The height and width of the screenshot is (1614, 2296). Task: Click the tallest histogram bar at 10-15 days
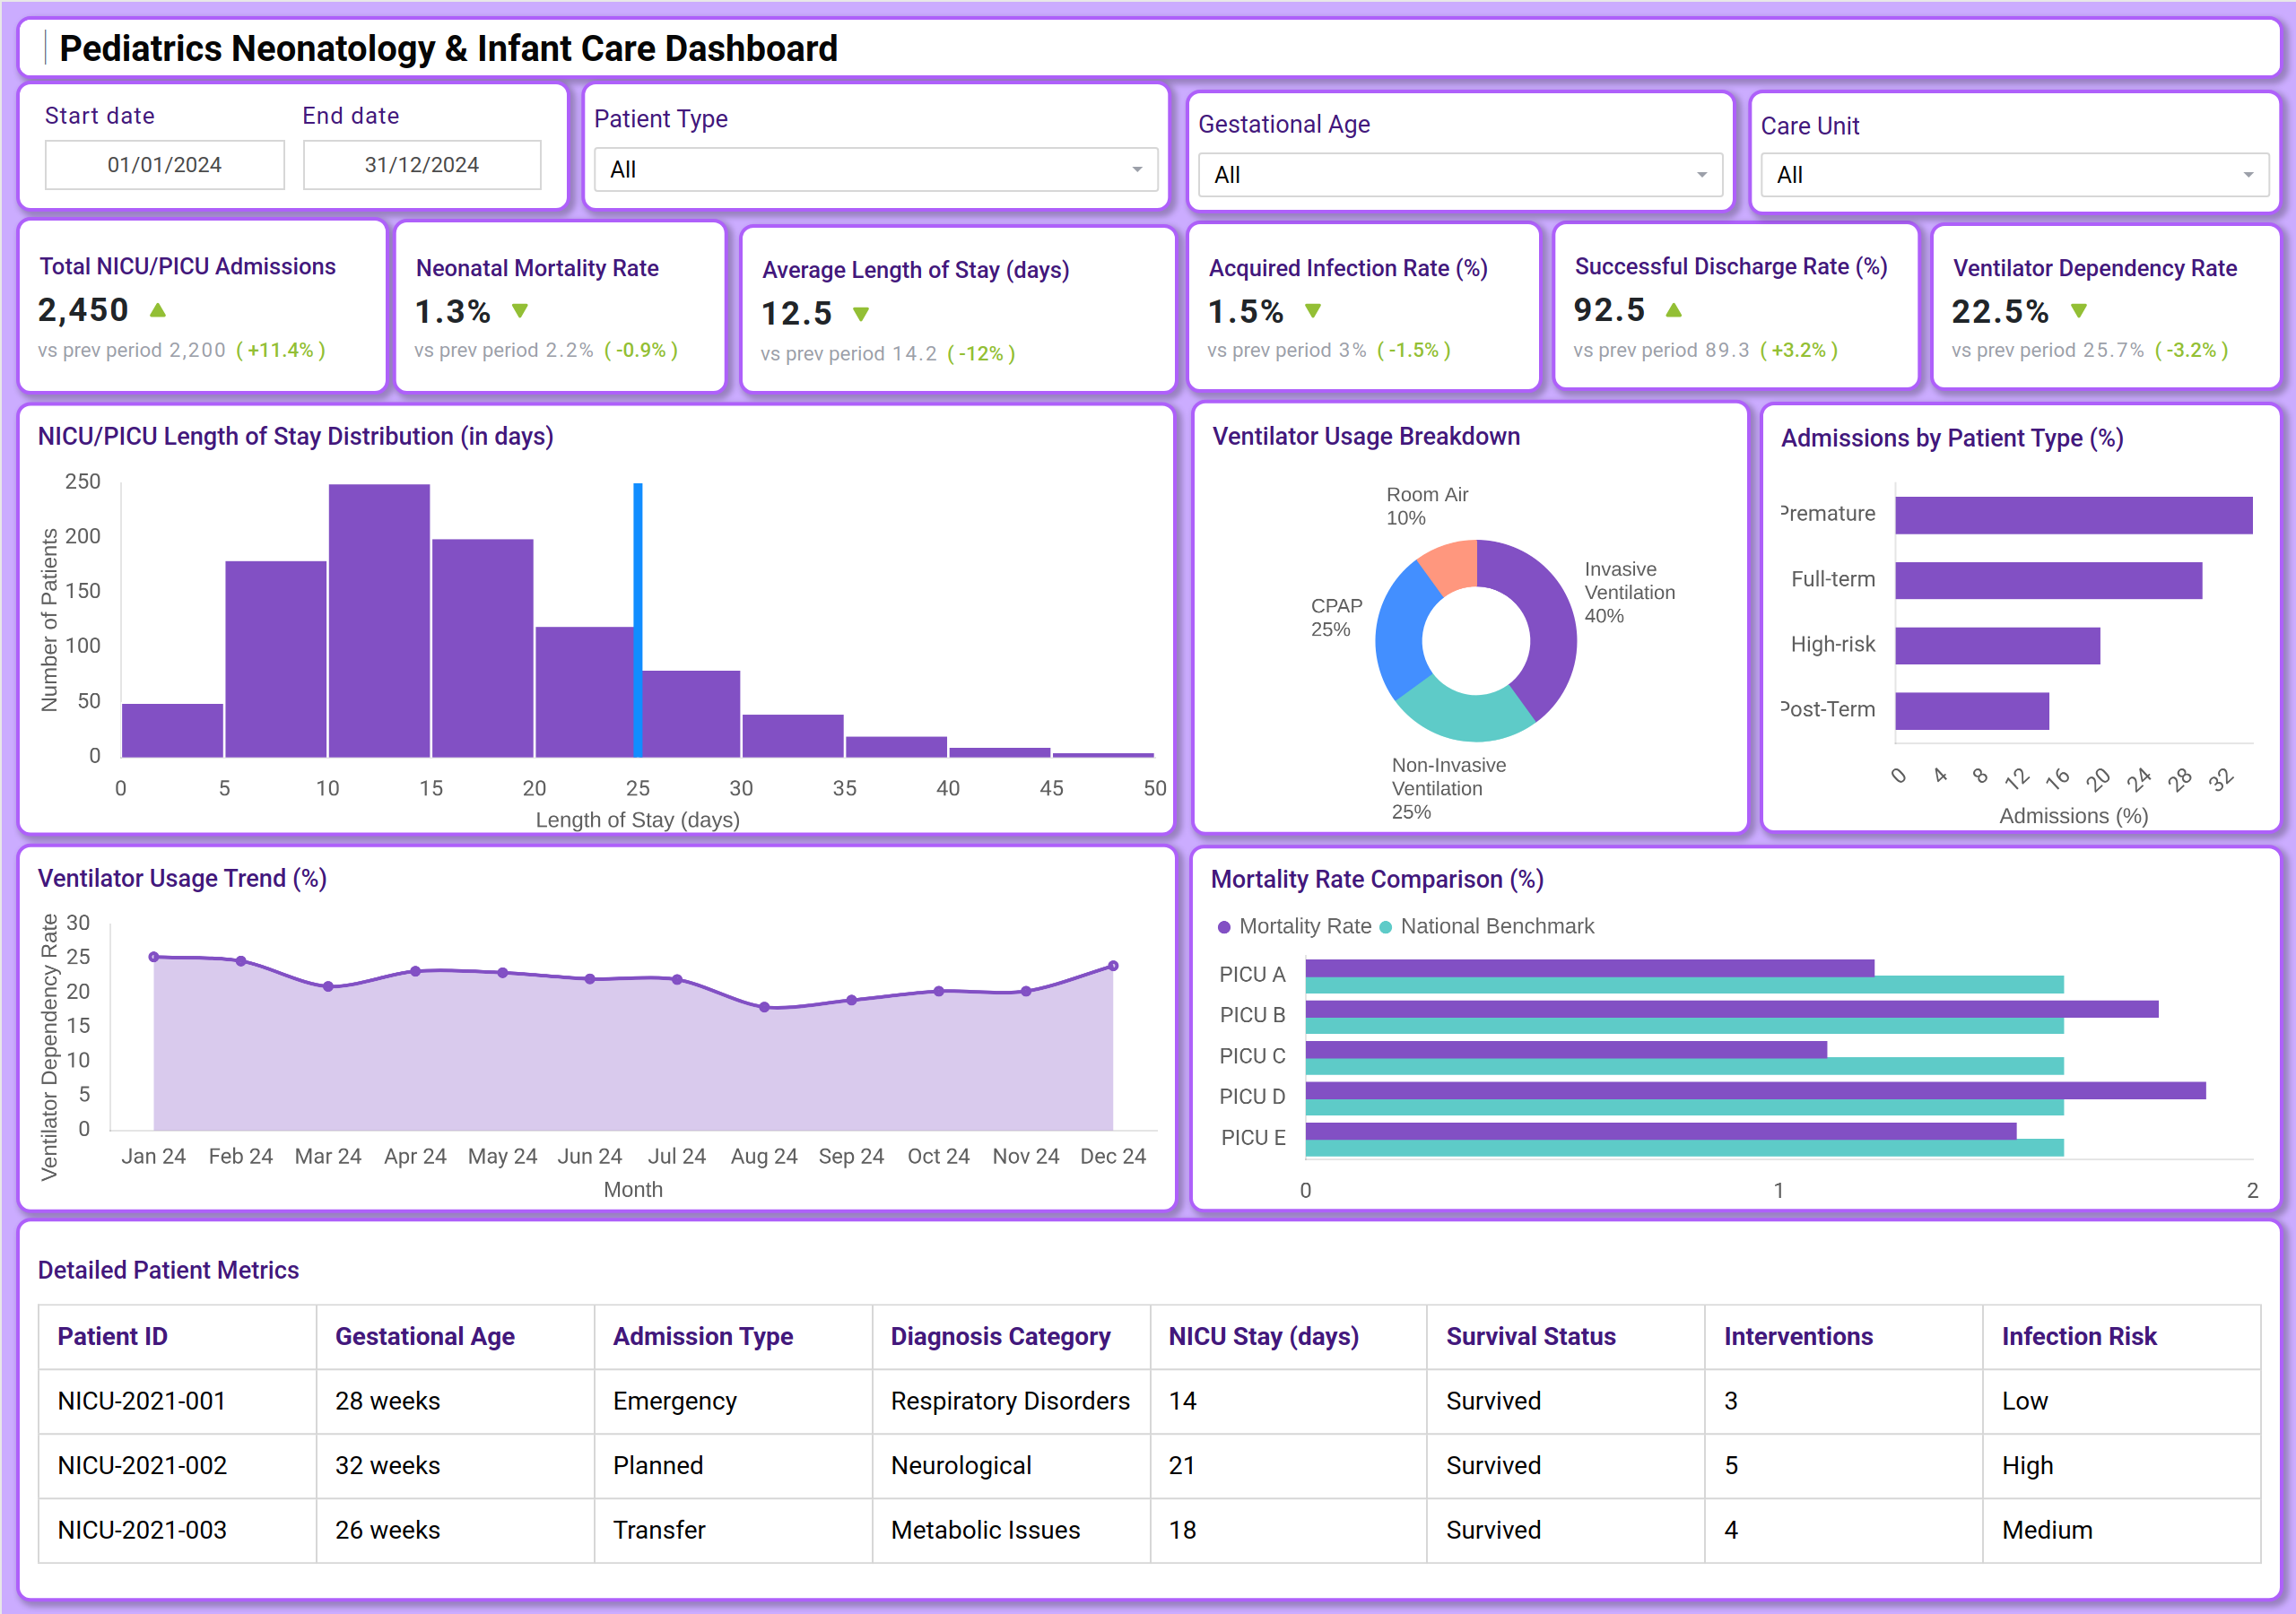coord(379,620)
